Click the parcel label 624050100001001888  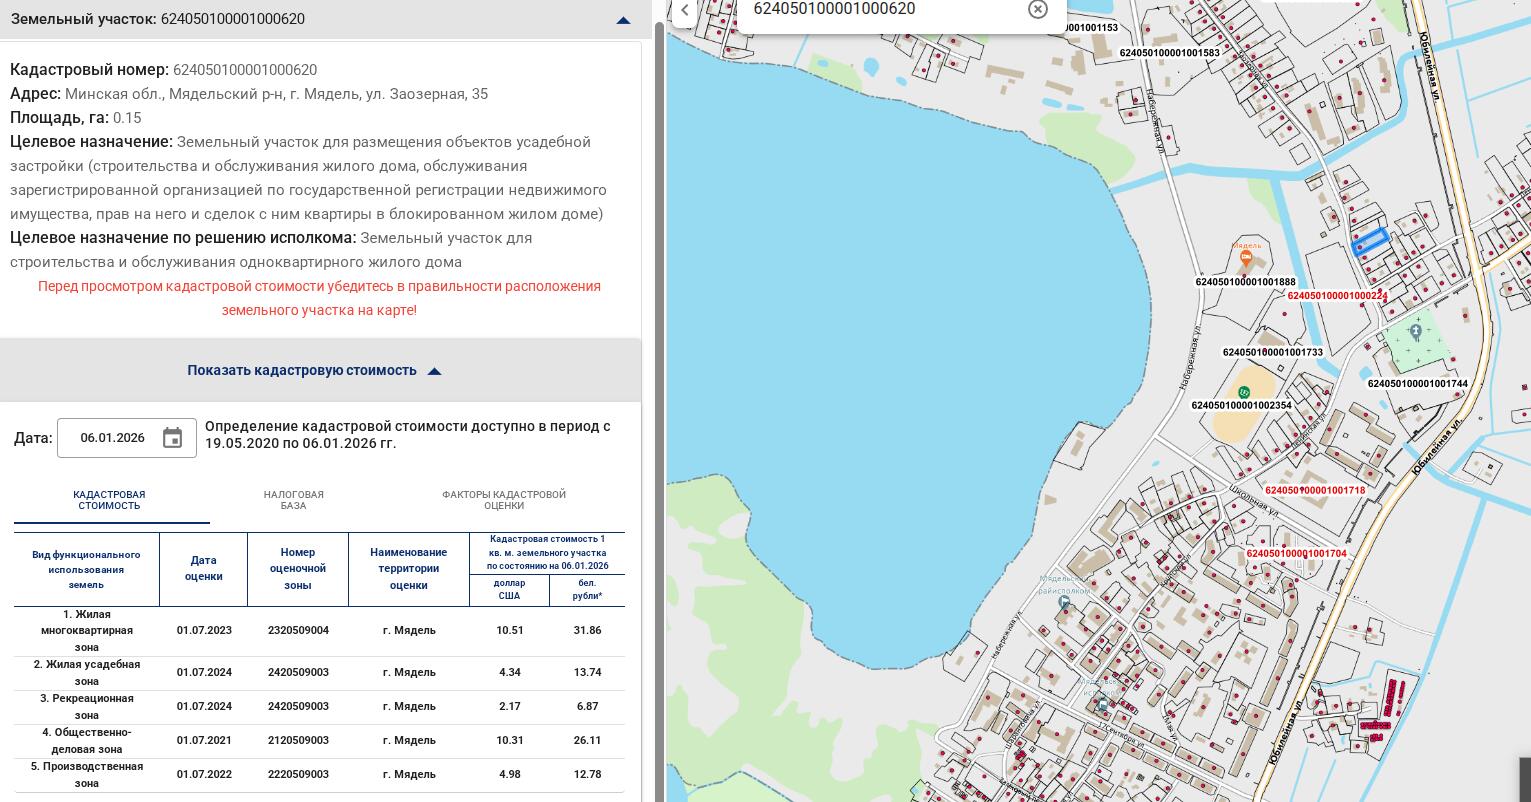coord(1245,282)
